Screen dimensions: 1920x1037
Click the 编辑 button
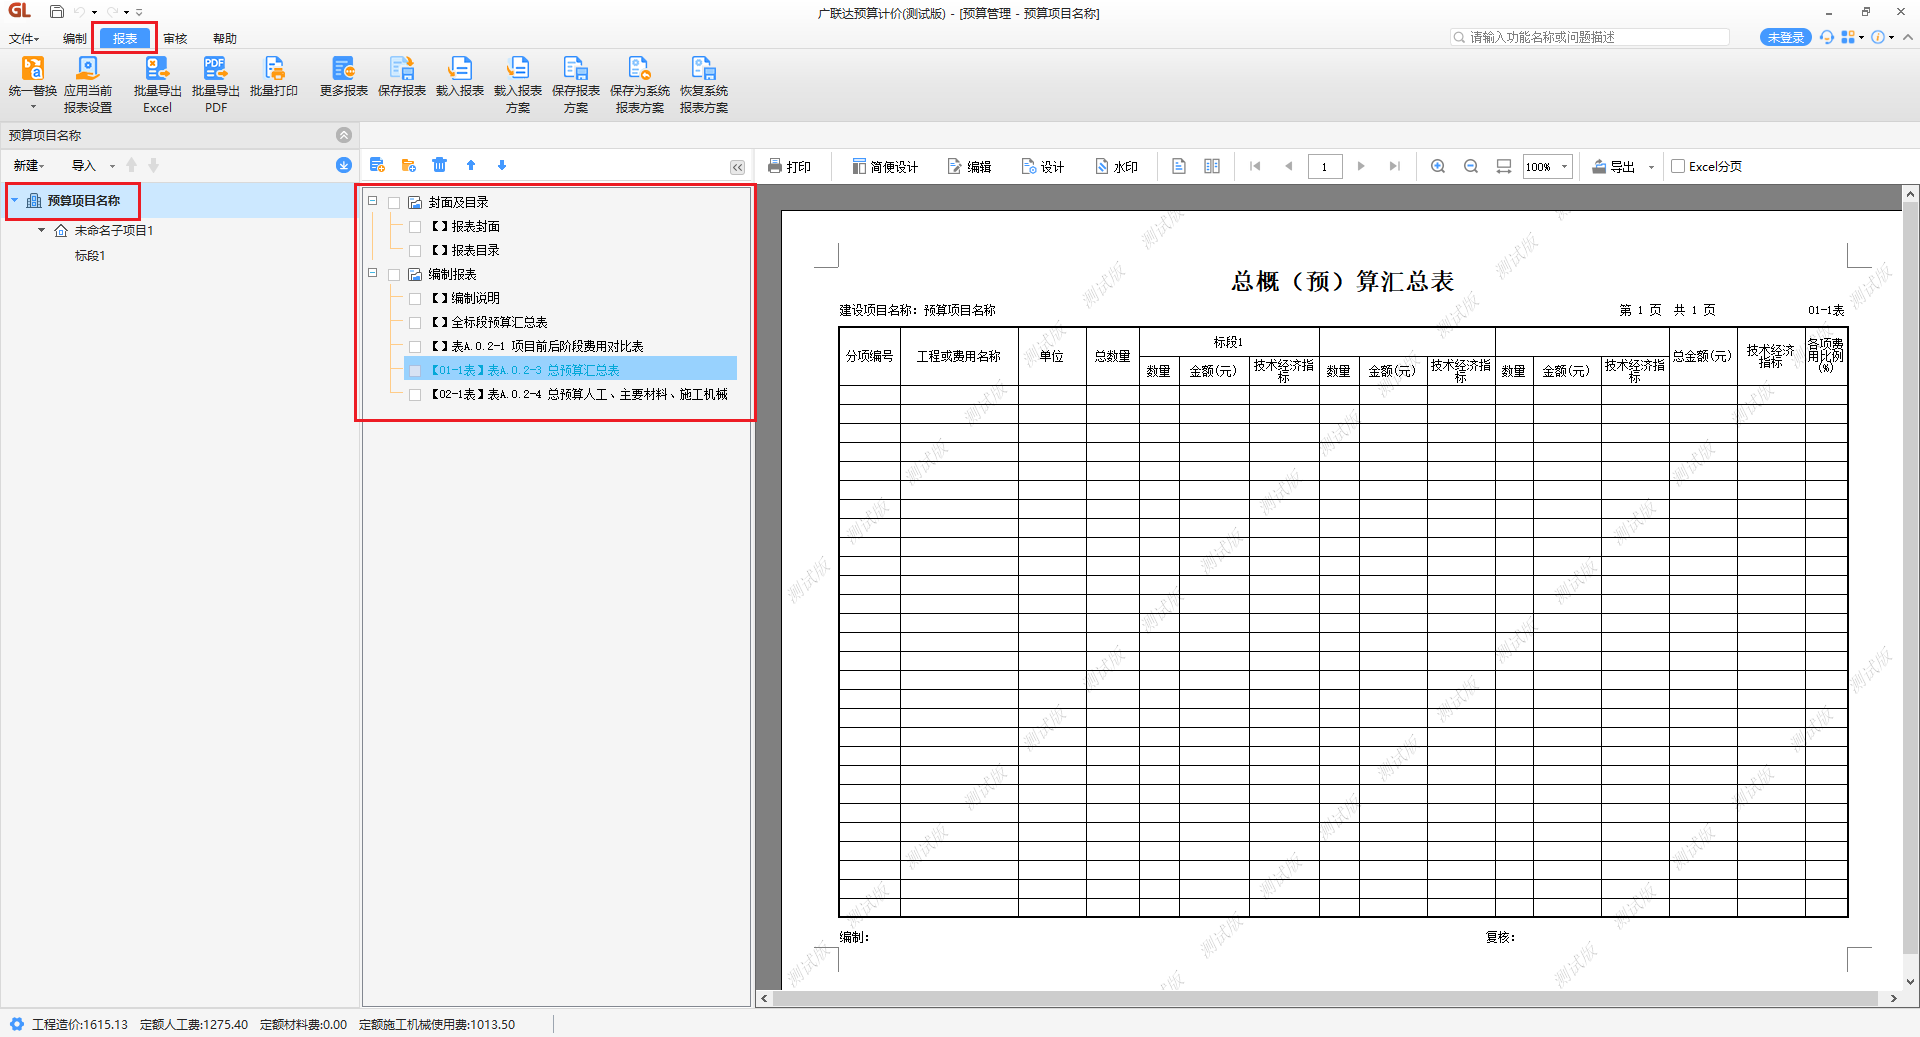(969, 166)
